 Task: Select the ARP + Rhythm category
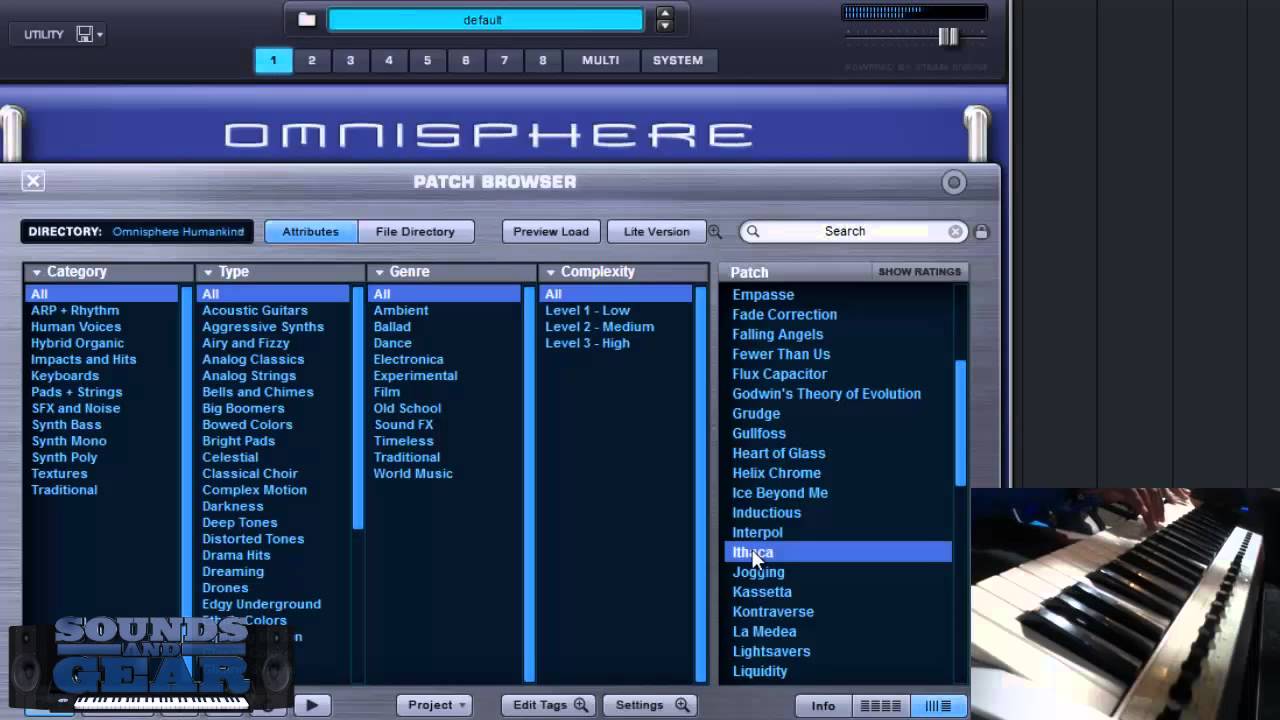pyautogui.click(x=75, y=310)
